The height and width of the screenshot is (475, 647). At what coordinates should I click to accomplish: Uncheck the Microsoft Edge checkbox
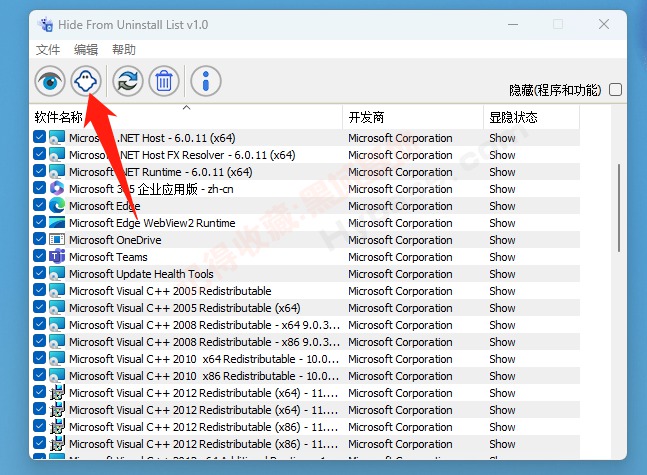[x=39, y=205]
